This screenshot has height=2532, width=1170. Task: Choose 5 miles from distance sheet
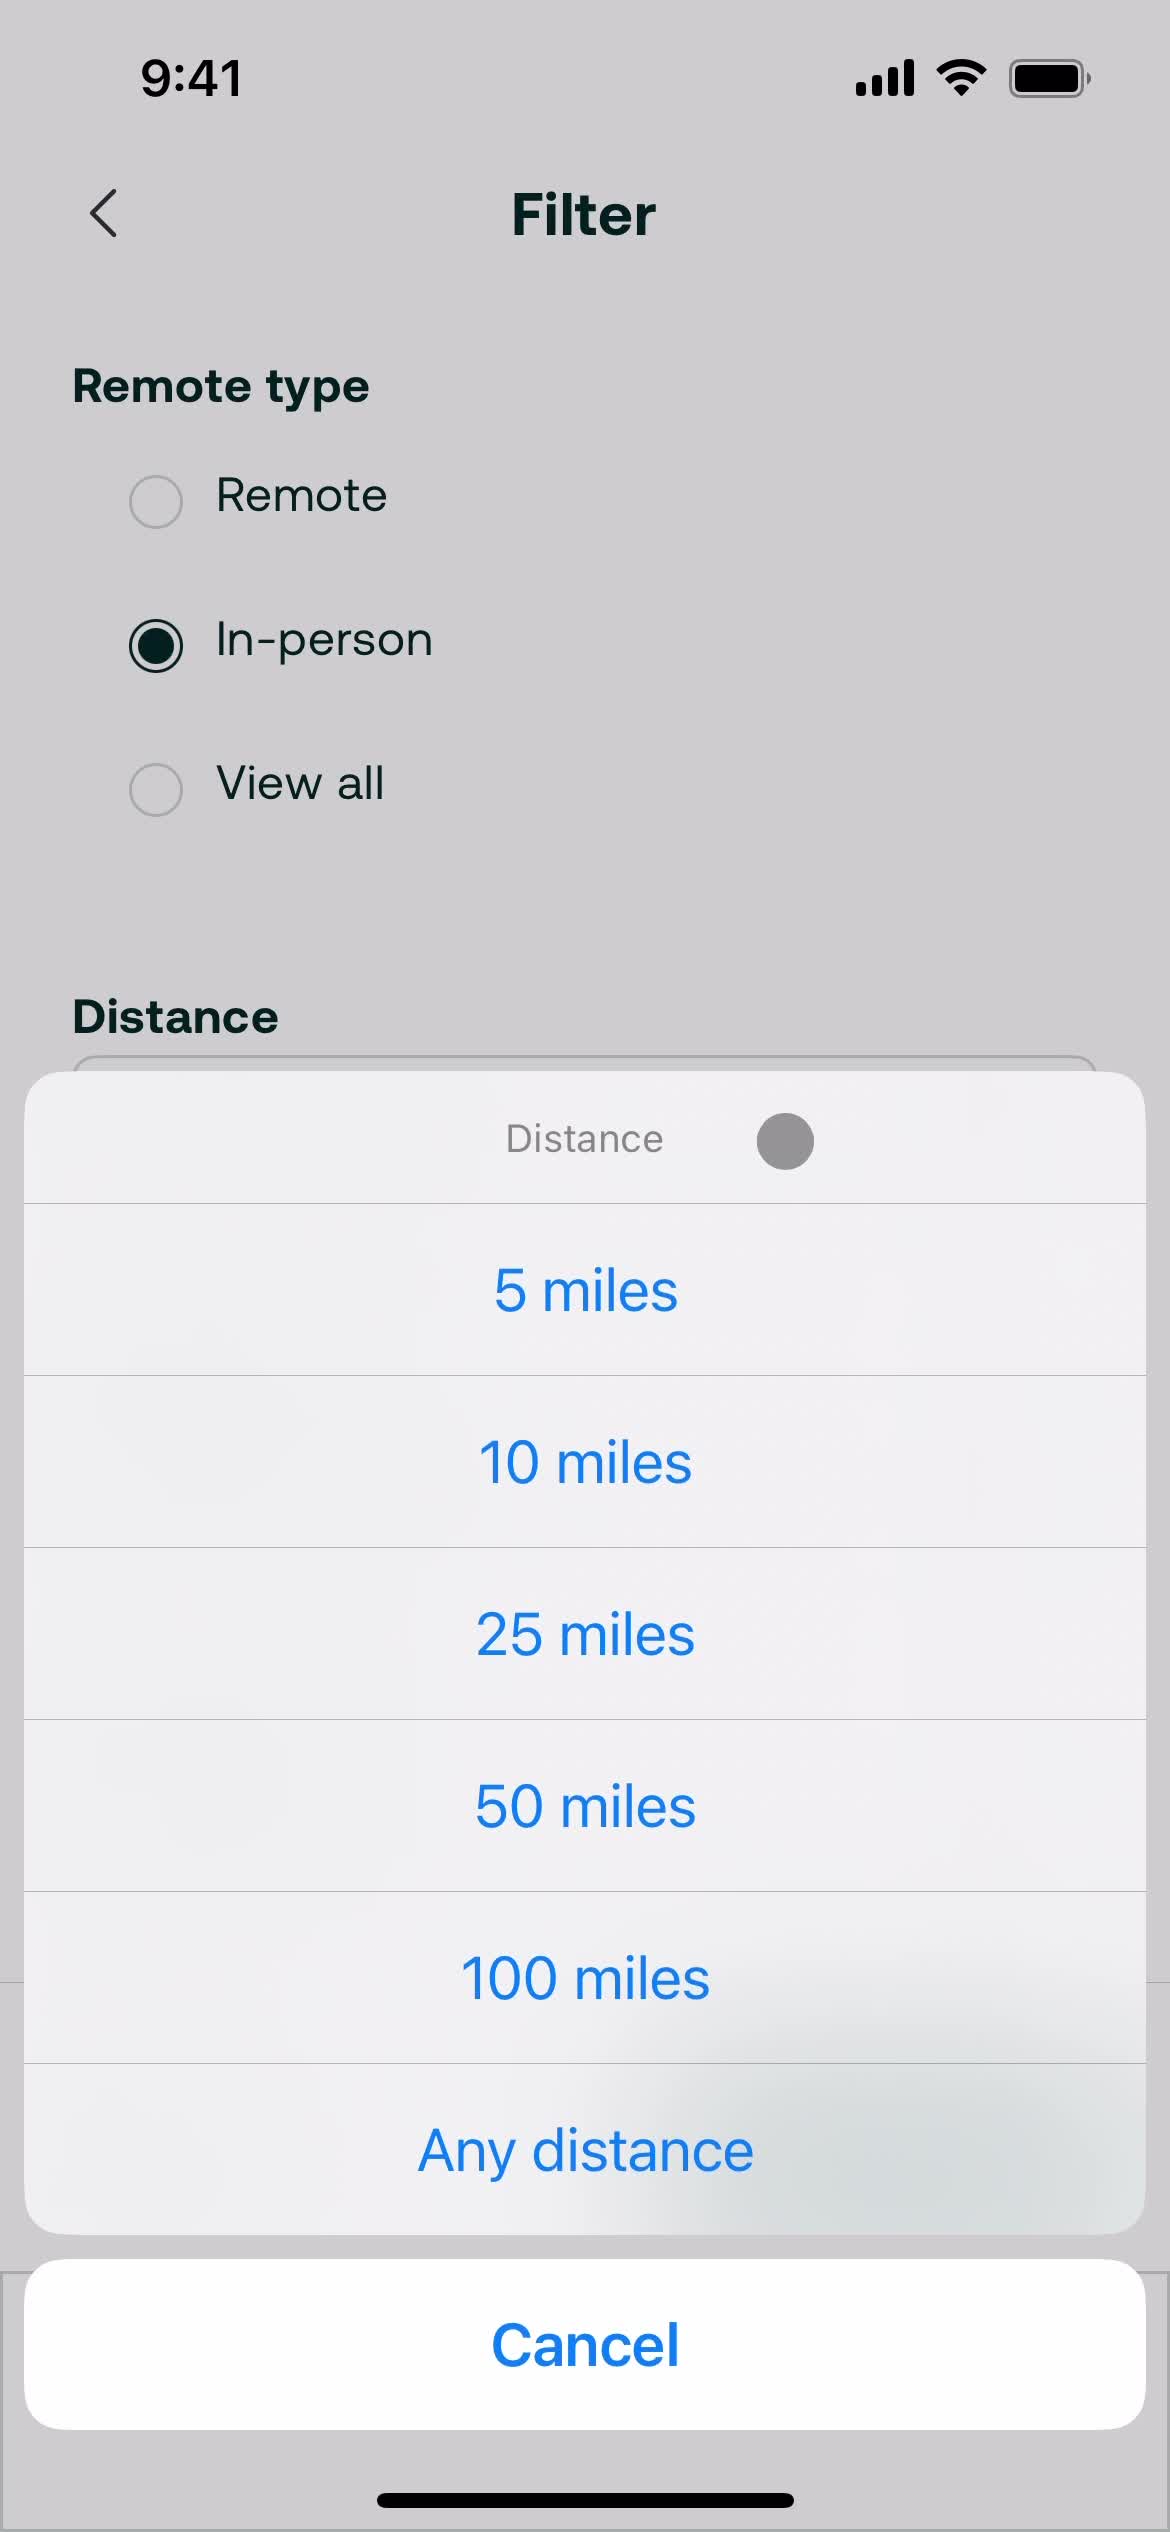pyautogui.click(x=585, y=1290)
